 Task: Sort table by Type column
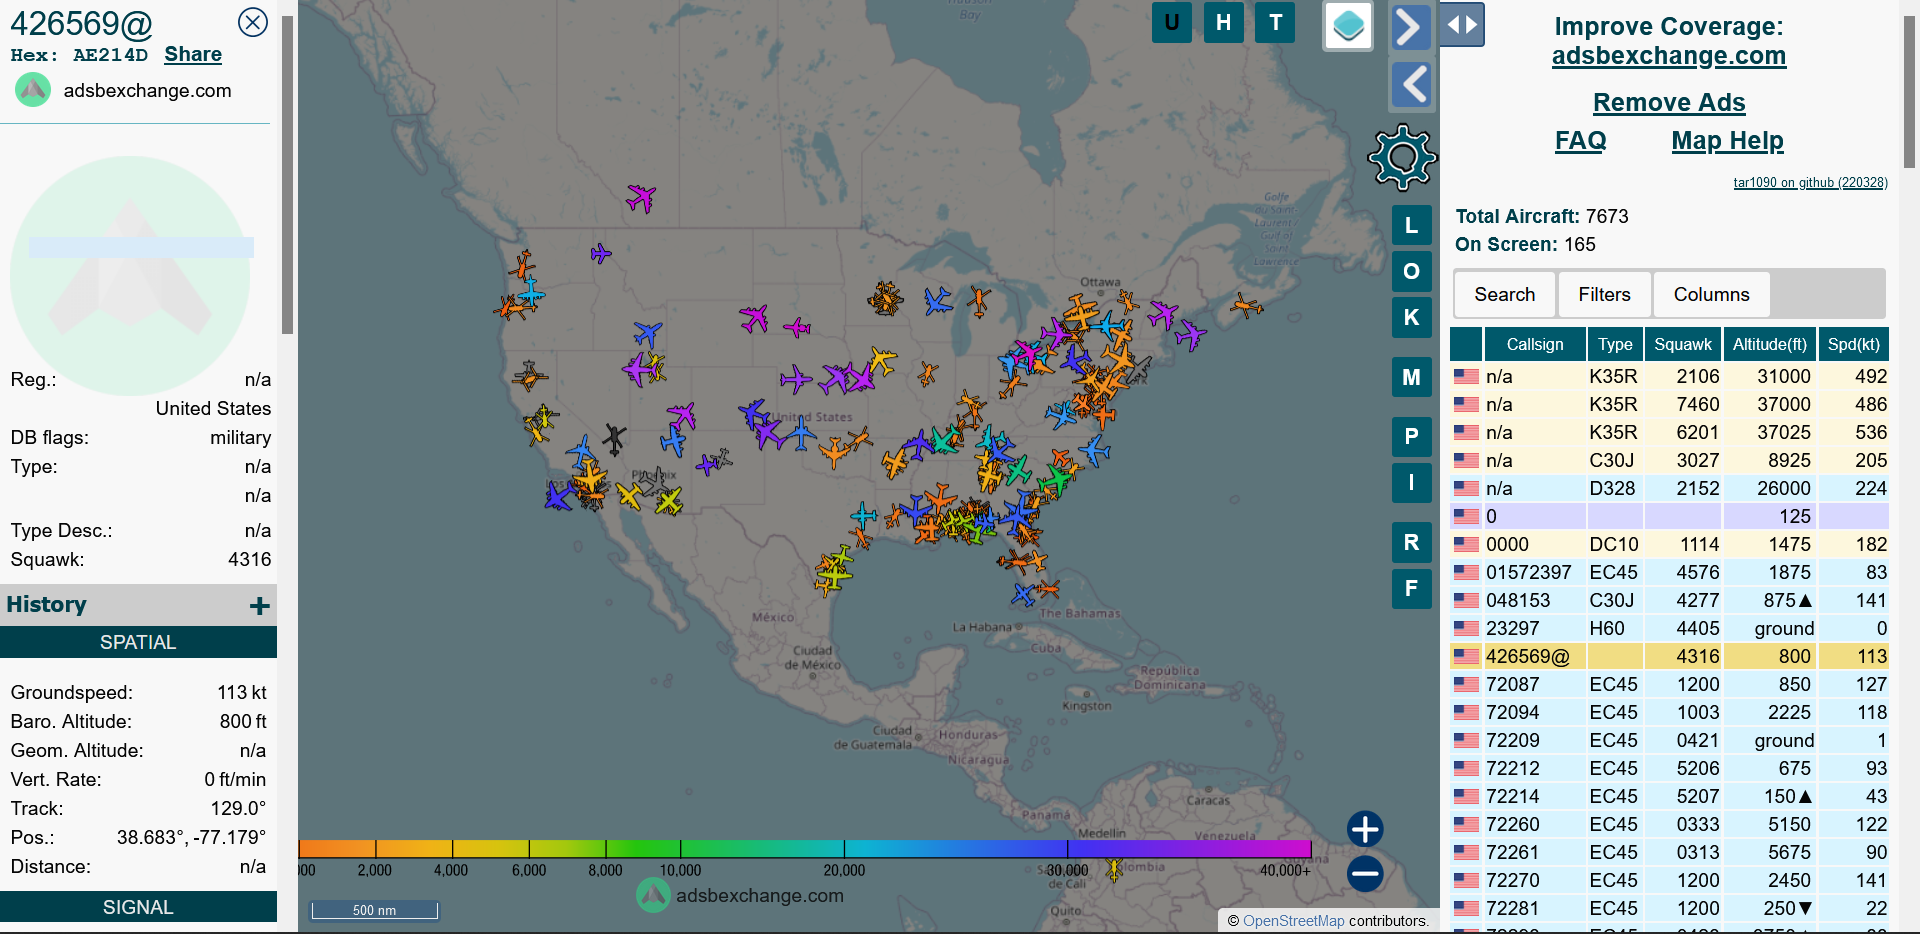point(1615,344)
